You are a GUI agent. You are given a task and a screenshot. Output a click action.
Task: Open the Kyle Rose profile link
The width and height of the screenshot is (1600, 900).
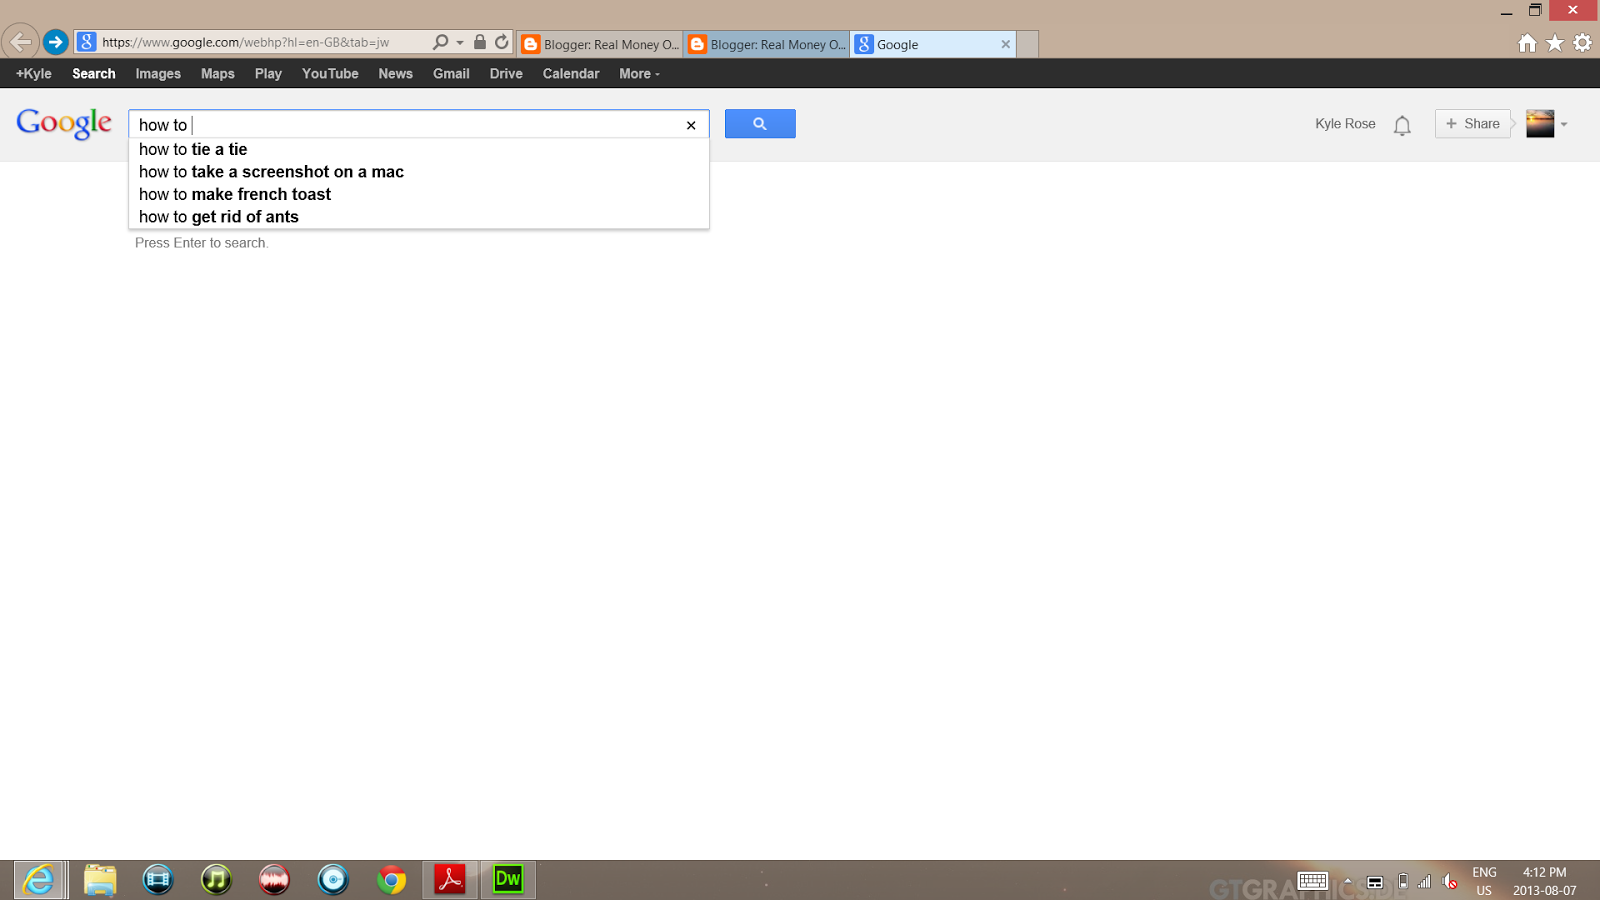click(x=1345, y=124)
